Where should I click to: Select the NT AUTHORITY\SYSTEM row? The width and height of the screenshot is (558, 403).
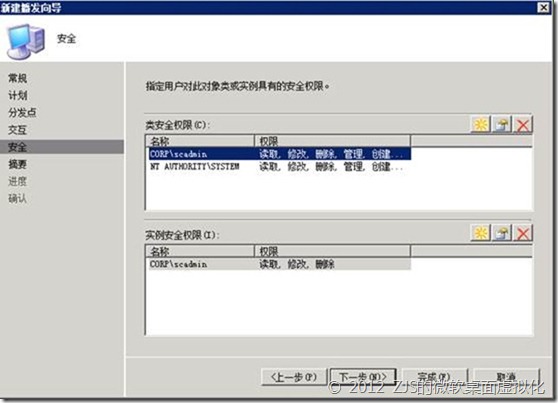point(280,166)
